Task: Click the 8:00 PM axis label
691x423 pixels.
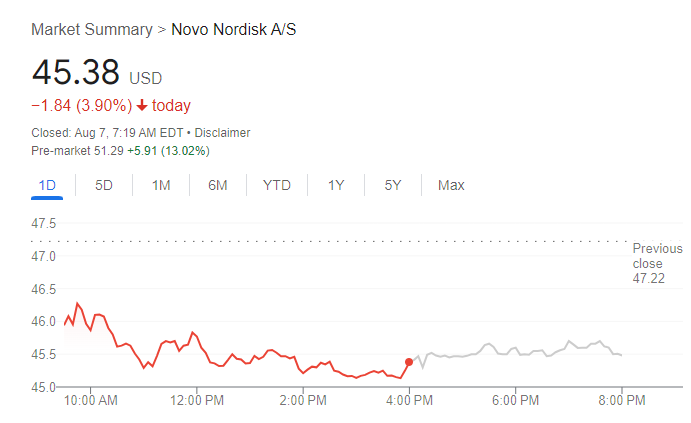Action: 621,400
